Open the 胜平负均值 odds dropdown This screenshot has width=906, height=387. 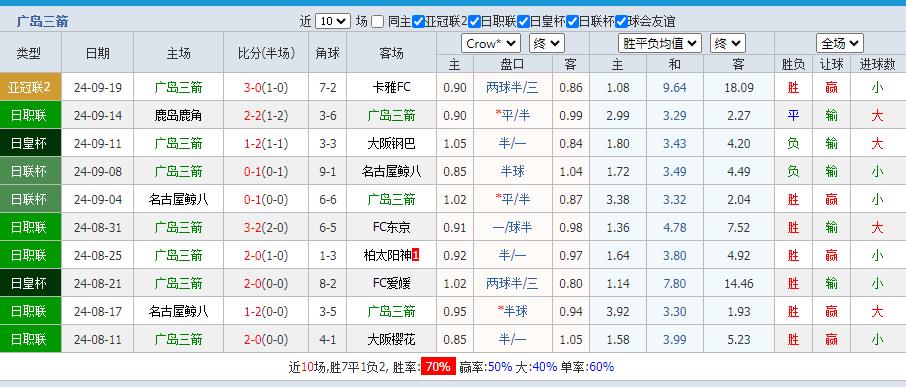[x=660, y=43]
